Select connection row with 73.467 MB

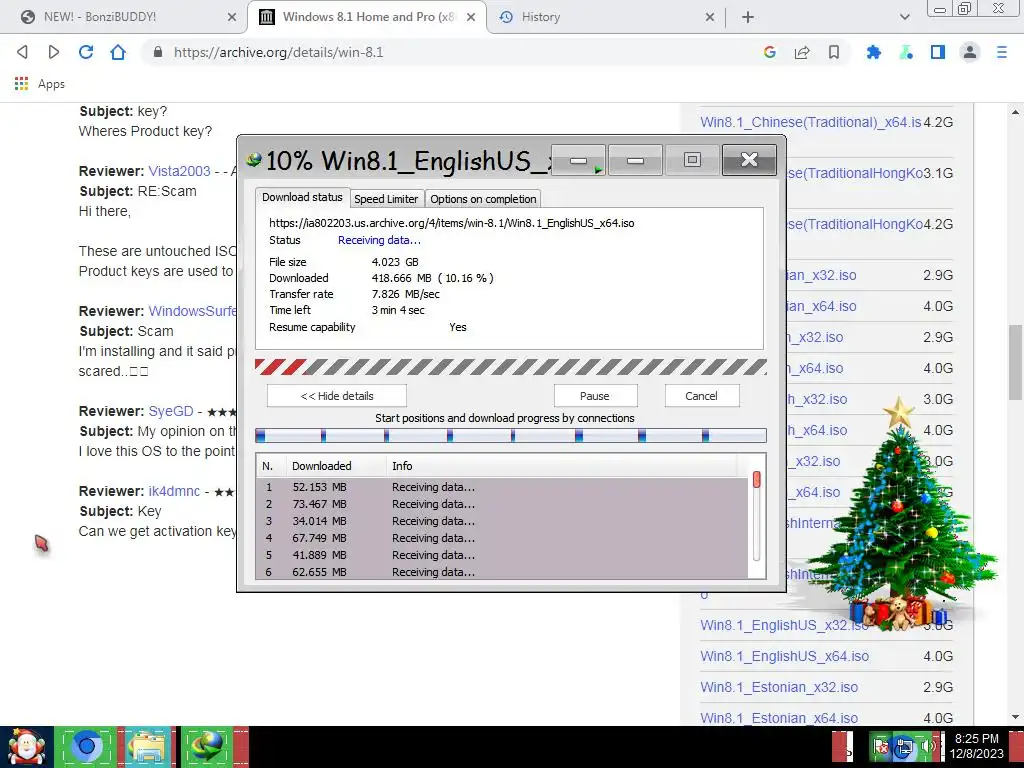(x=503, y=504)
